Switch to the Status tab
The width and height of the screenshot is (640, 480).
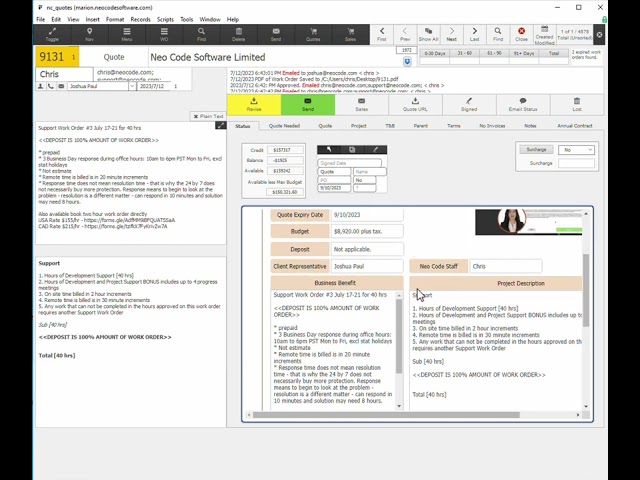(x=243, y=126)
